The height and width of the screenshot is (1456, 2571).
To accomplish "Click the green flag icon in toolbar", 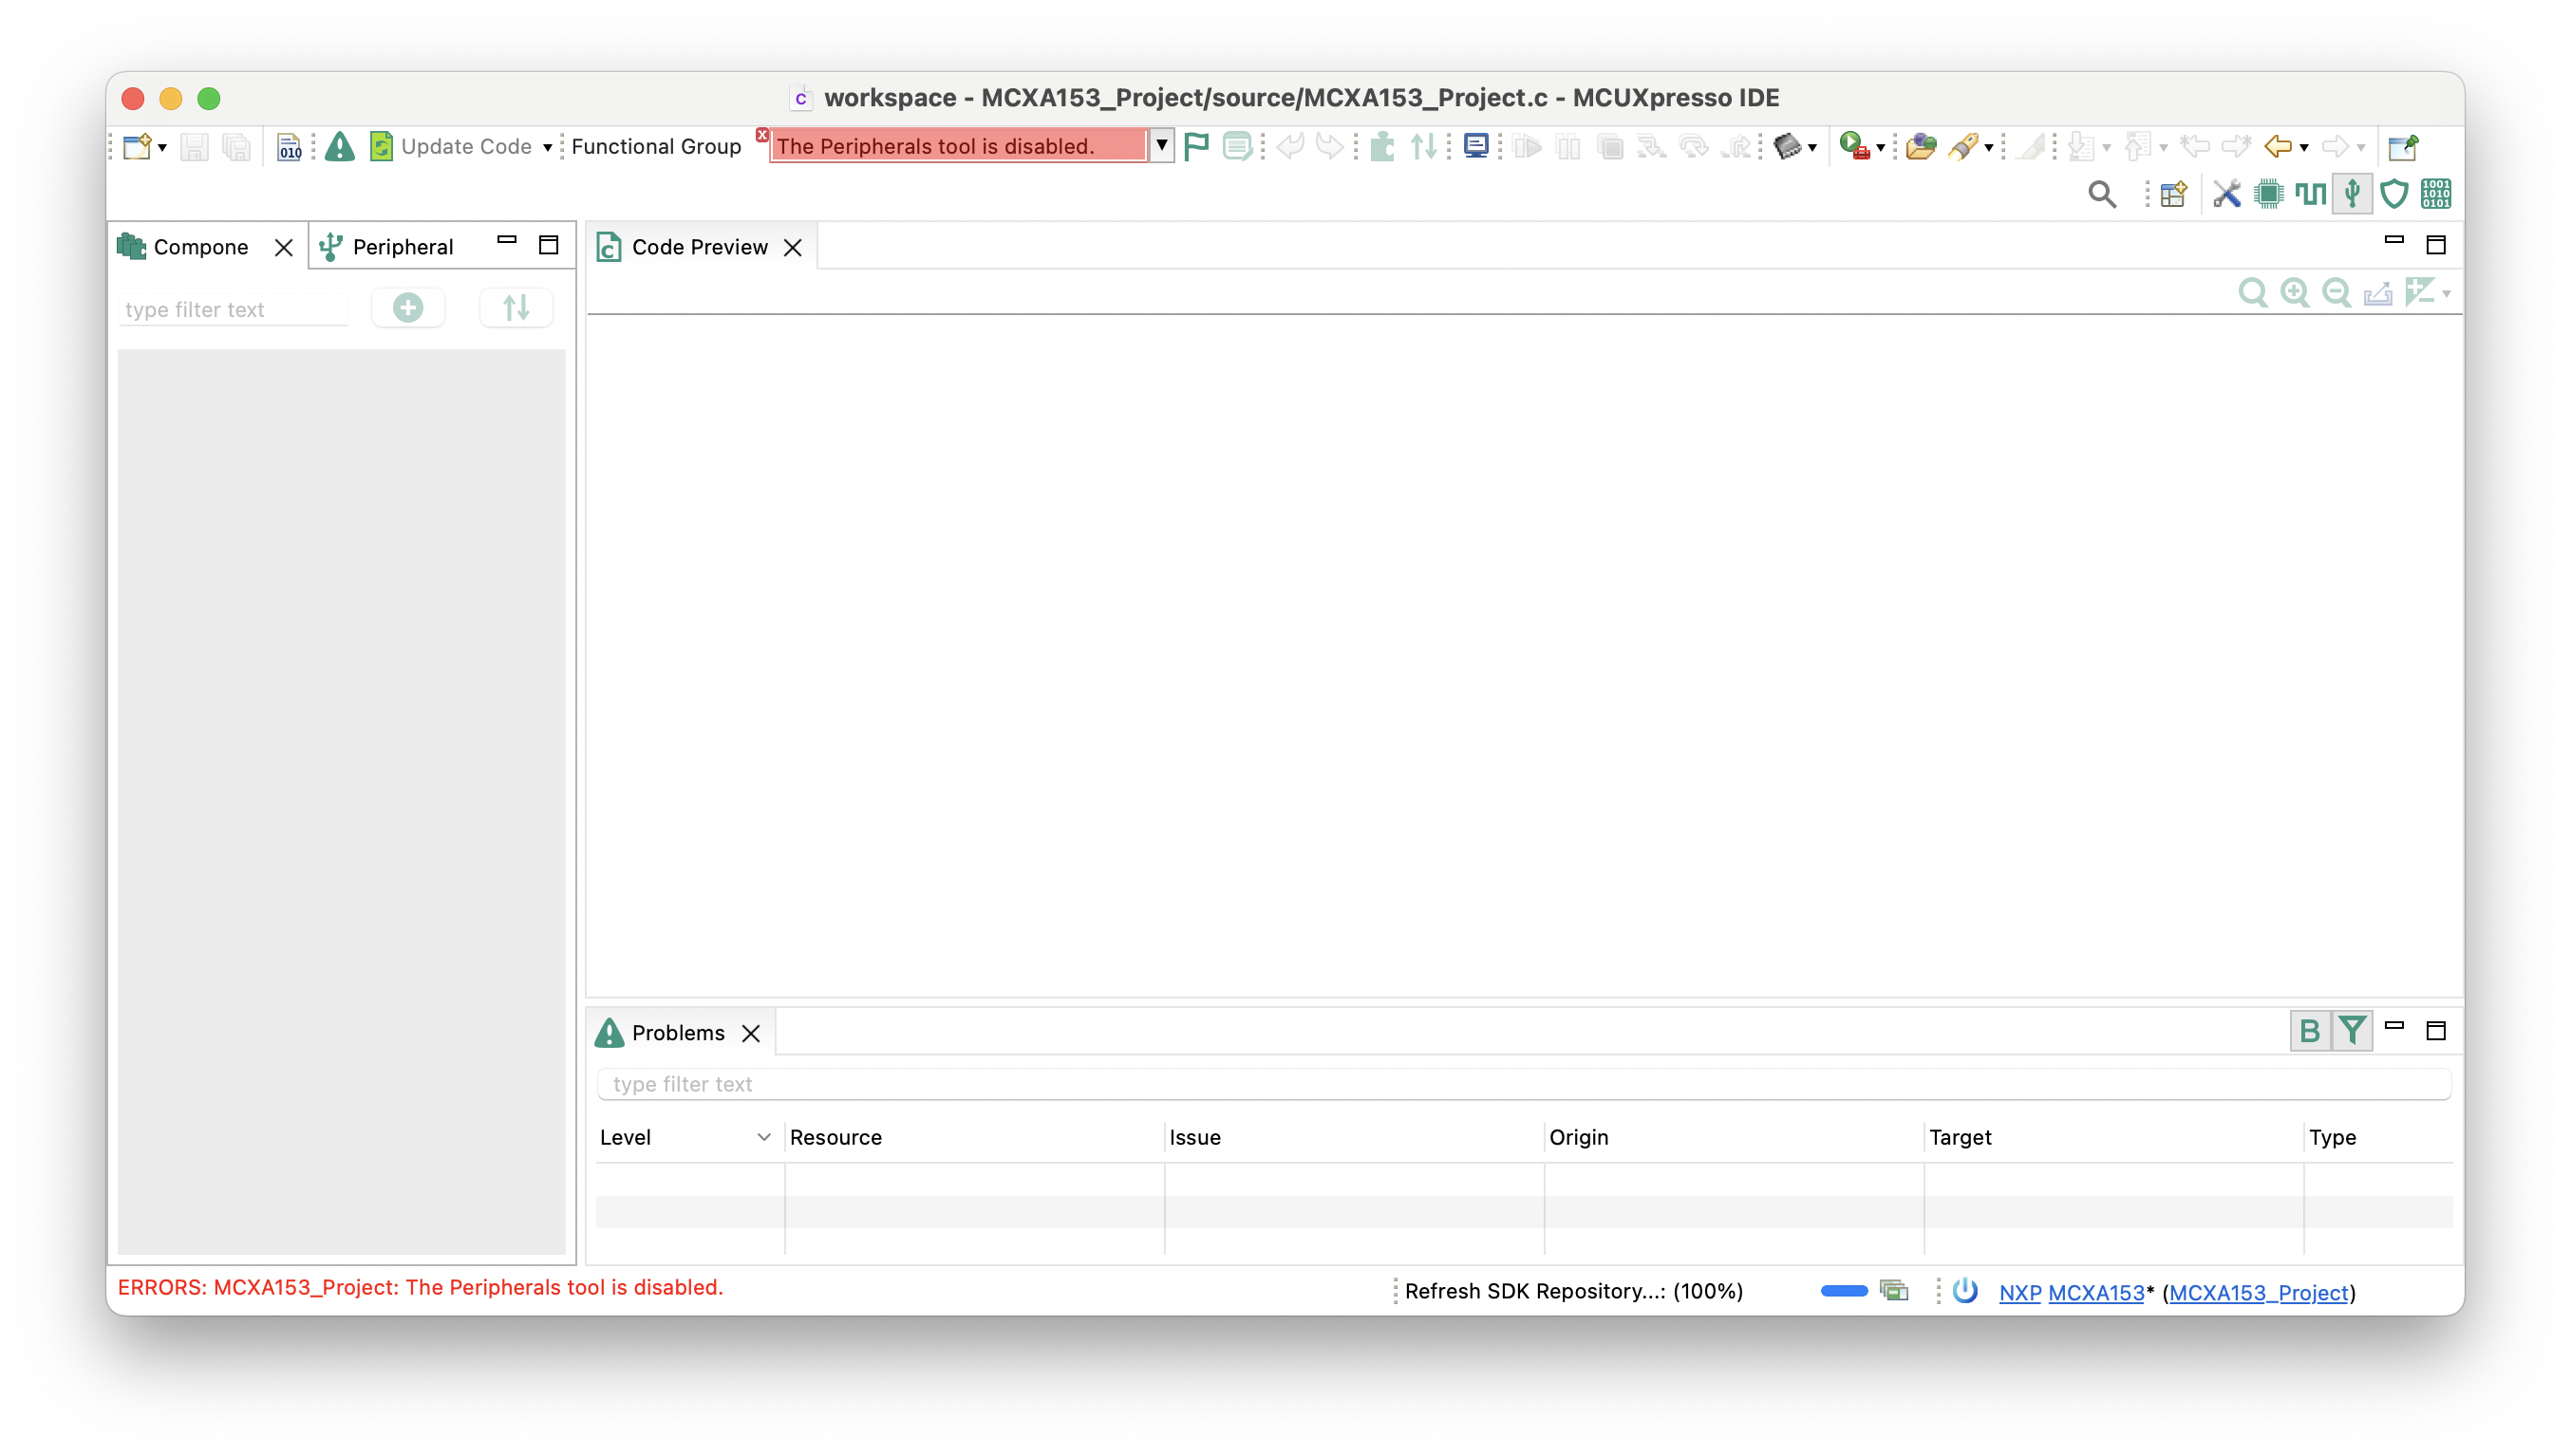I will click(1196, 147).
